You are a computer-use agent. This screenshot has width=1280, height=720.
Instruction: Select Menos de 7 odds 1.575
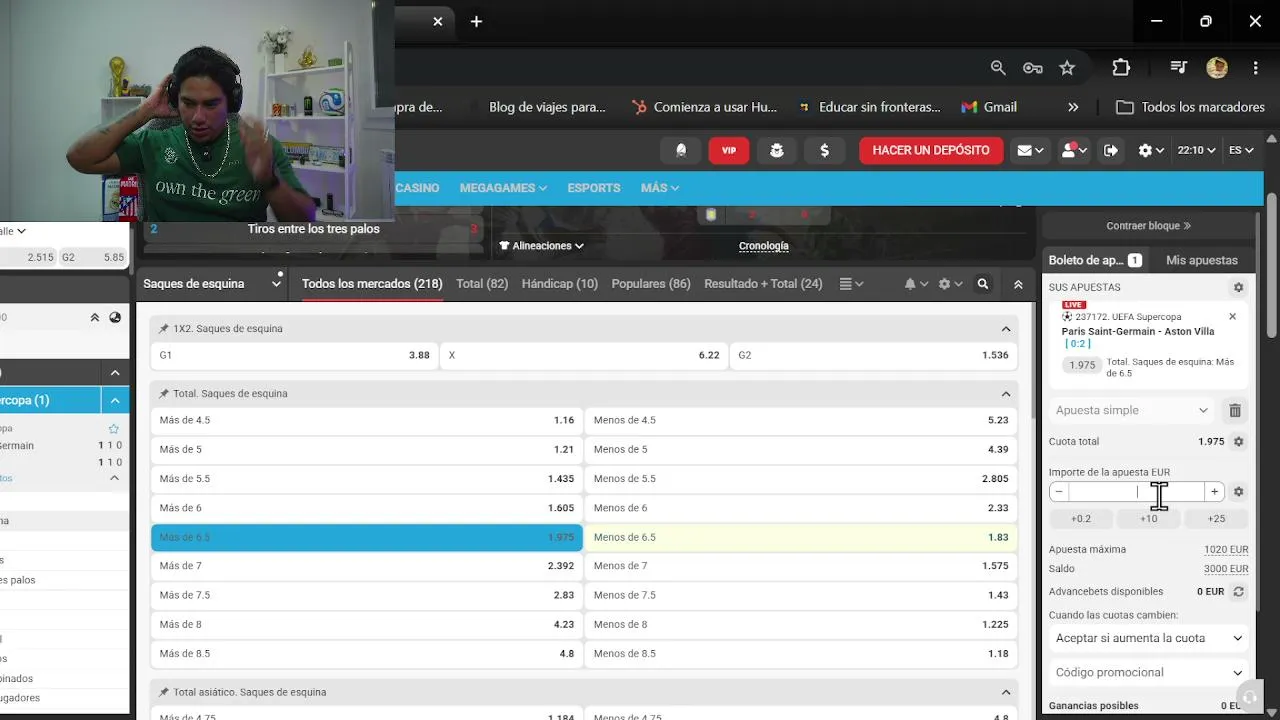pos(801,566)
